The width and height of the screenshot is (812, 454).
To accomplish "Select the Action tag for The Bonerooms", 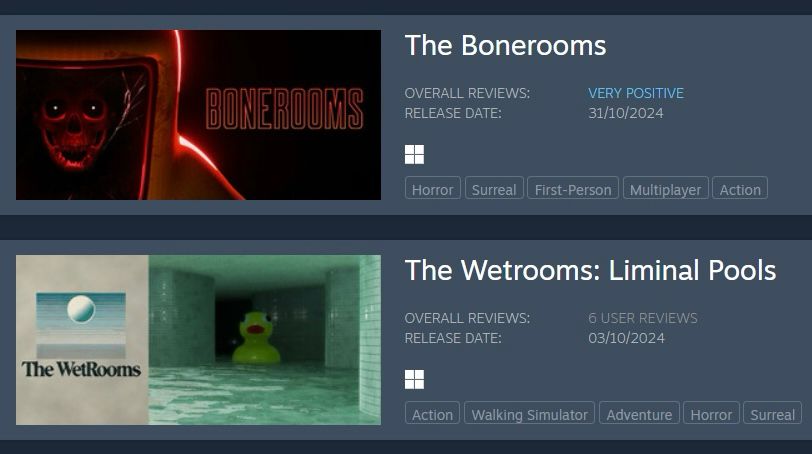I will 740,189.
